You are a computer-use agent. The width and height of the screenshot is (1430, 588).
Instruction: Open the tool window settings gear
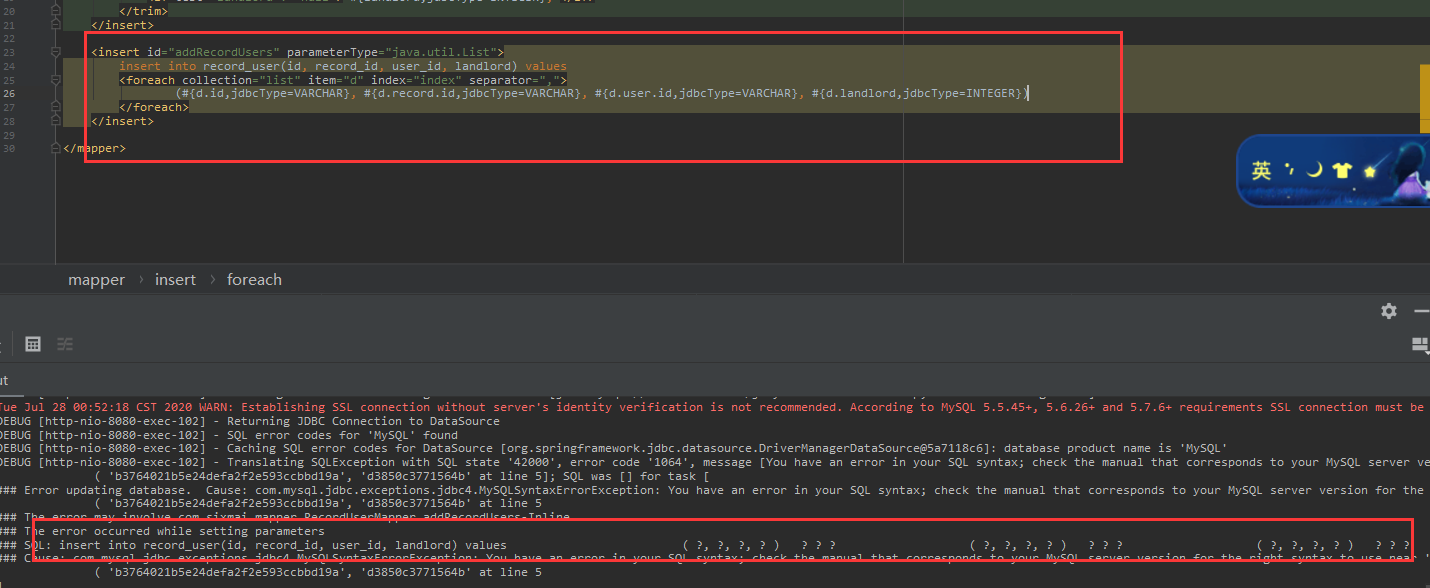(1389, 311)
